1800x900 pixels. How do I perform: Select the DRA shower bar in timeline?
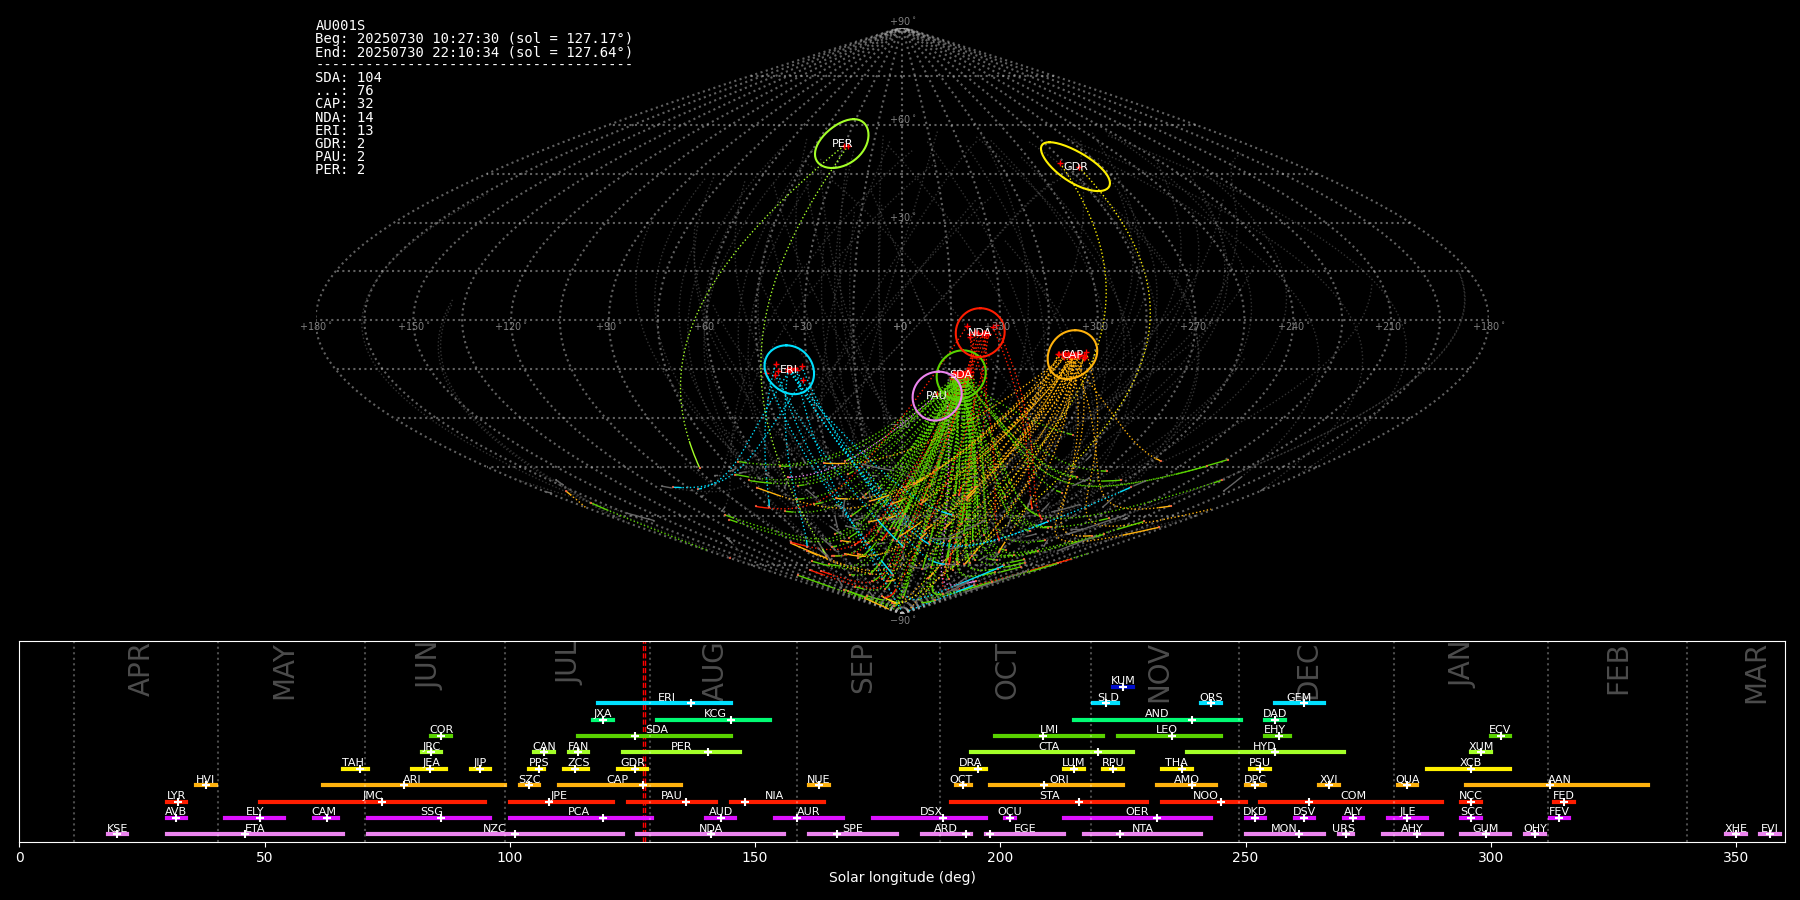(973, 769)
